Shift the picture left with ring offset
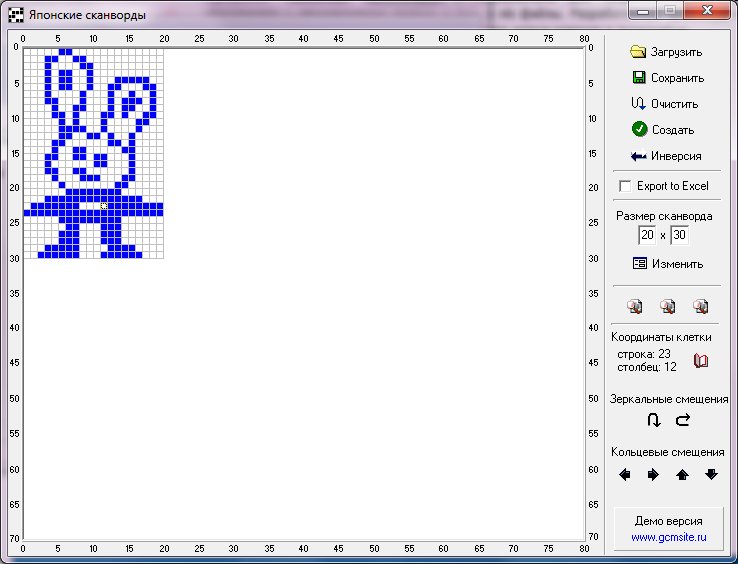This screenshot has height=564, width=738. coord(625,474)
